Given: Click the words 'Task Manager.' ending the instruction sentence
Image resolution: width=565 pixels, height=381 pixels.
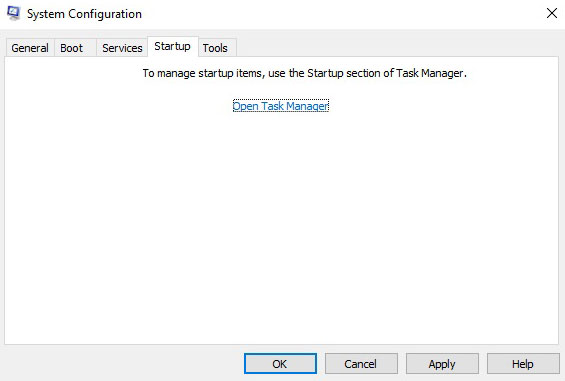Looking at the screenshot, I should coord(431,73).
